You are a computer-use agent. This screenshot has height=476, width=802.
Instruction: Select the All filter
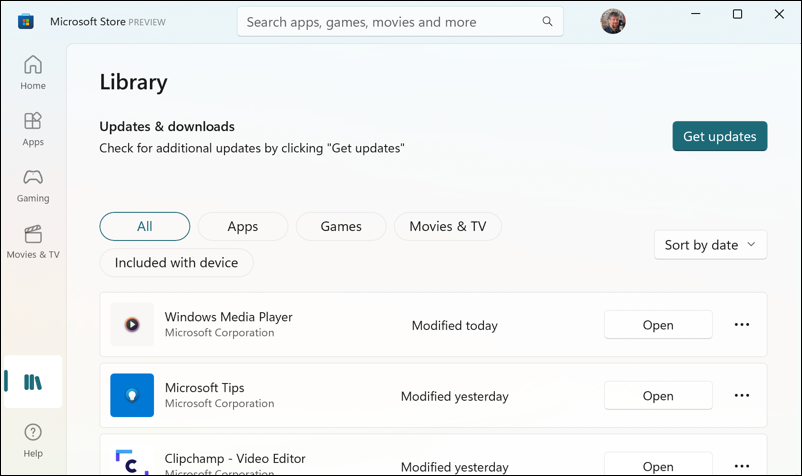145,226
